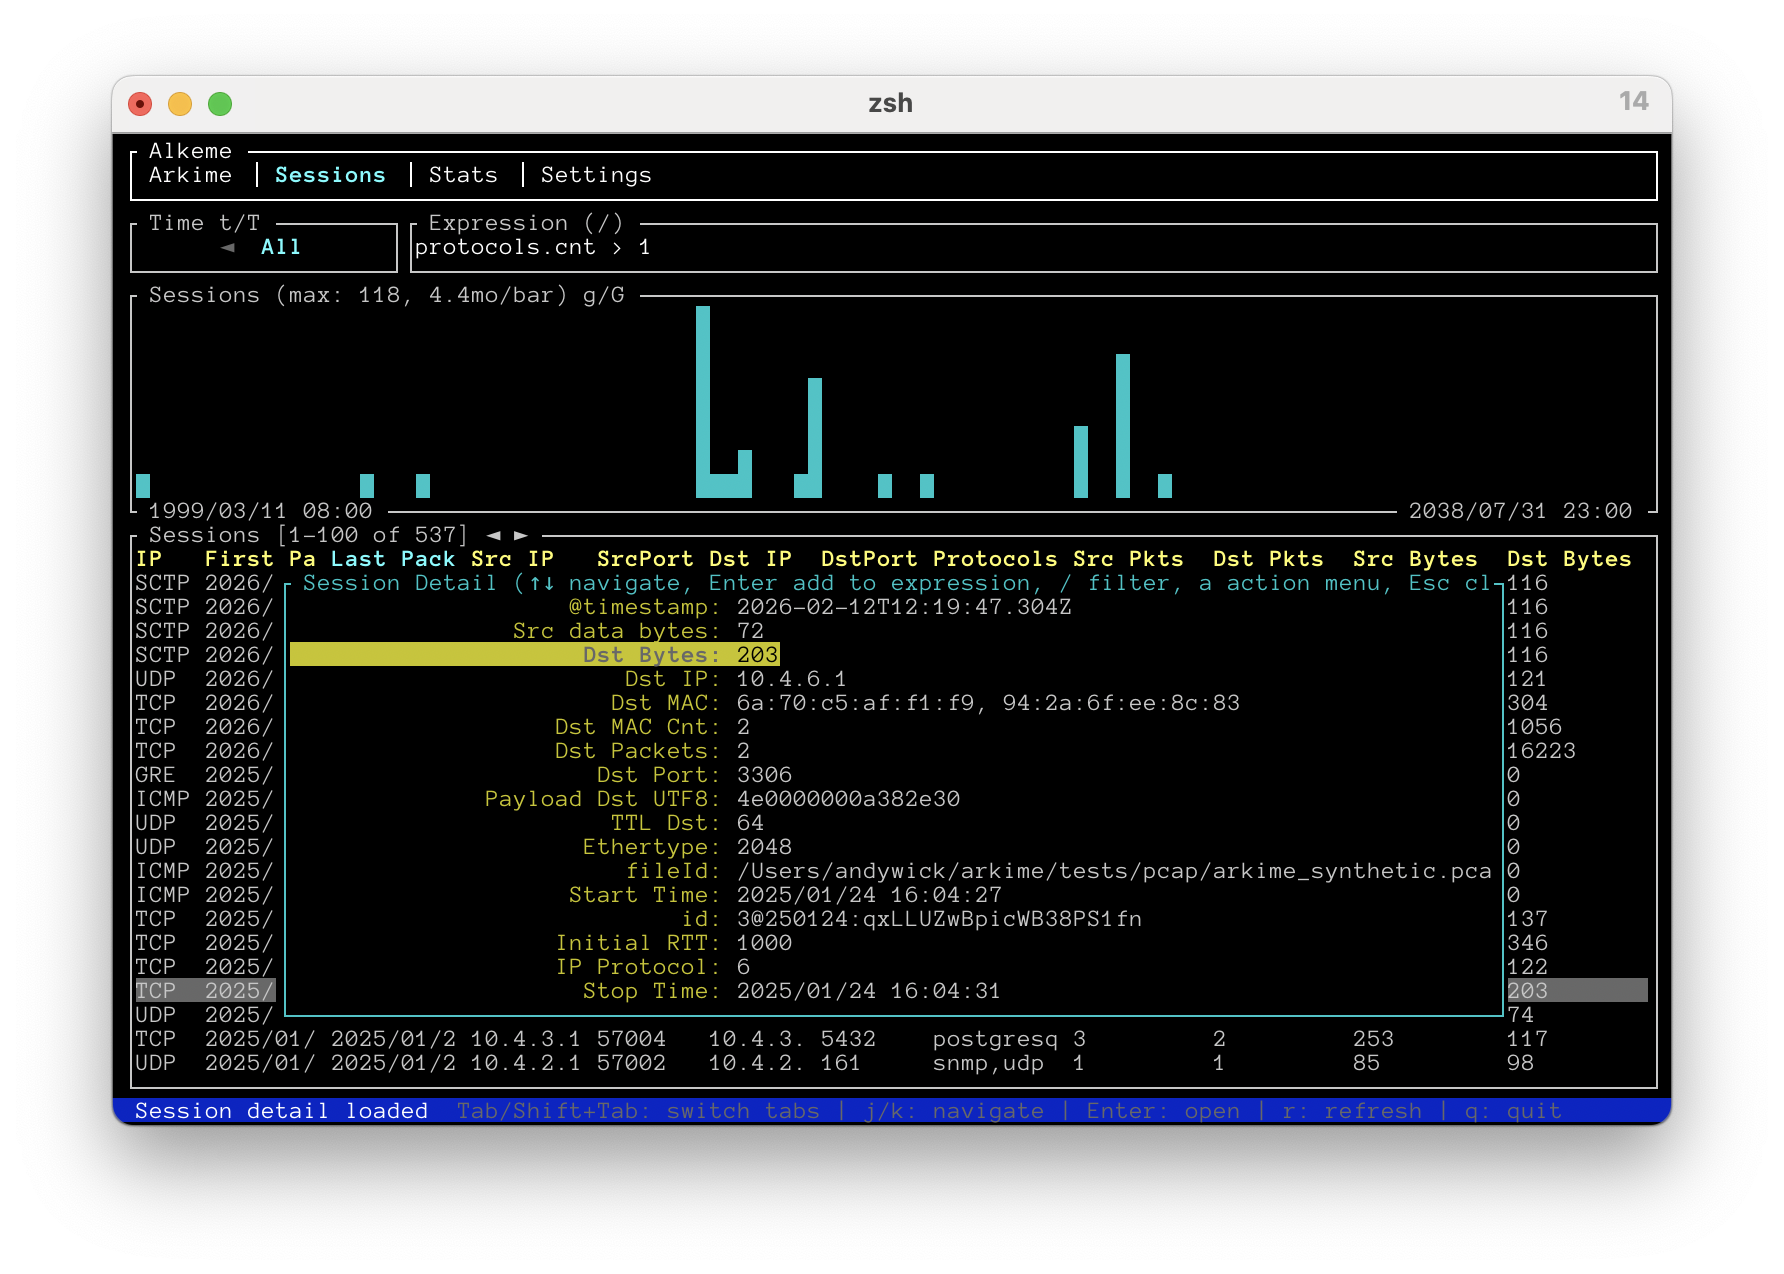Select the Start Time field
This screenshot has width=1784, height=1274.
(785, 895)
